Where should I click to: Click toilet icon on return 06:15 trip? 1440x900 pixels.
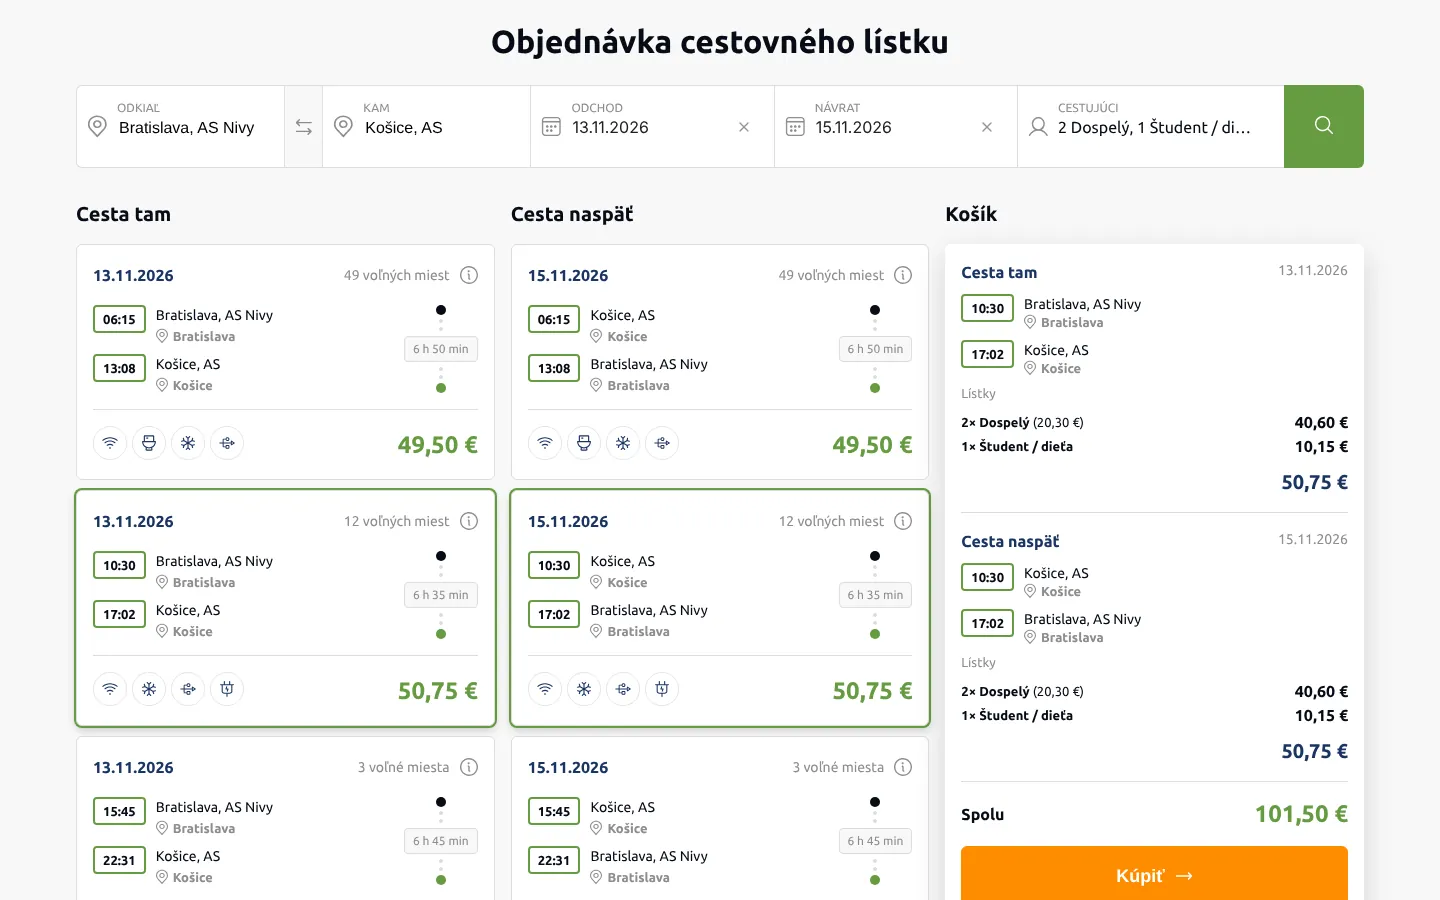click(x=584, y=443)
